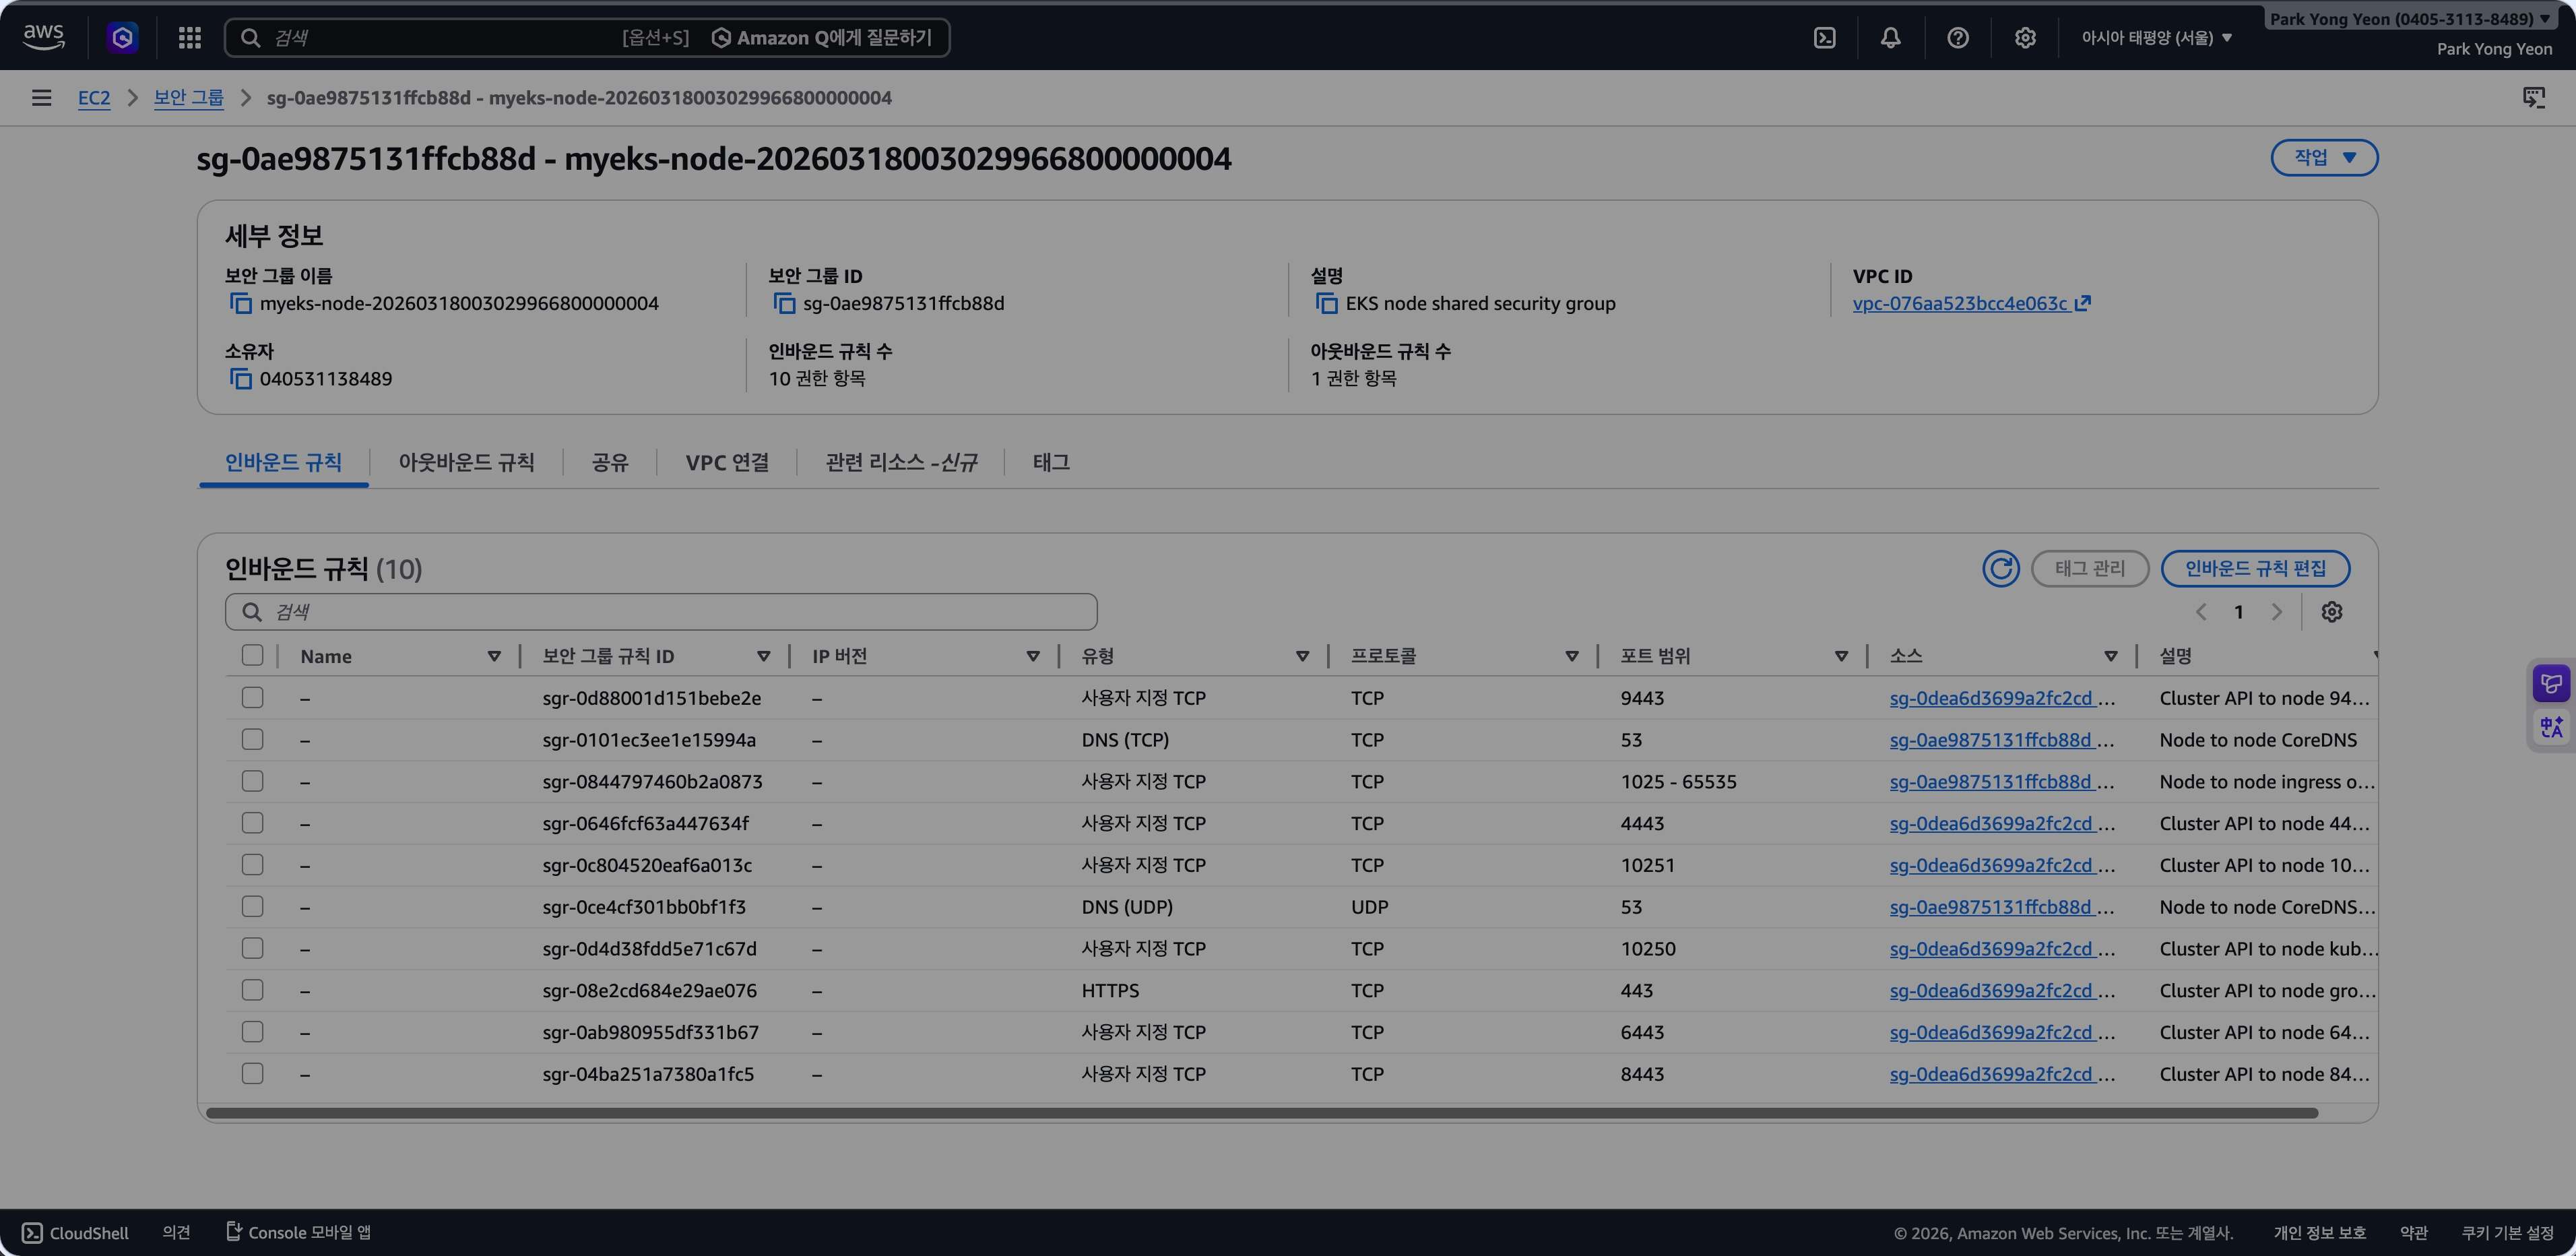Screen dimensions: 2576x1256
Task: Expand the 아시아 태평양 (서울) region selector
Action: pos(2155,38)
